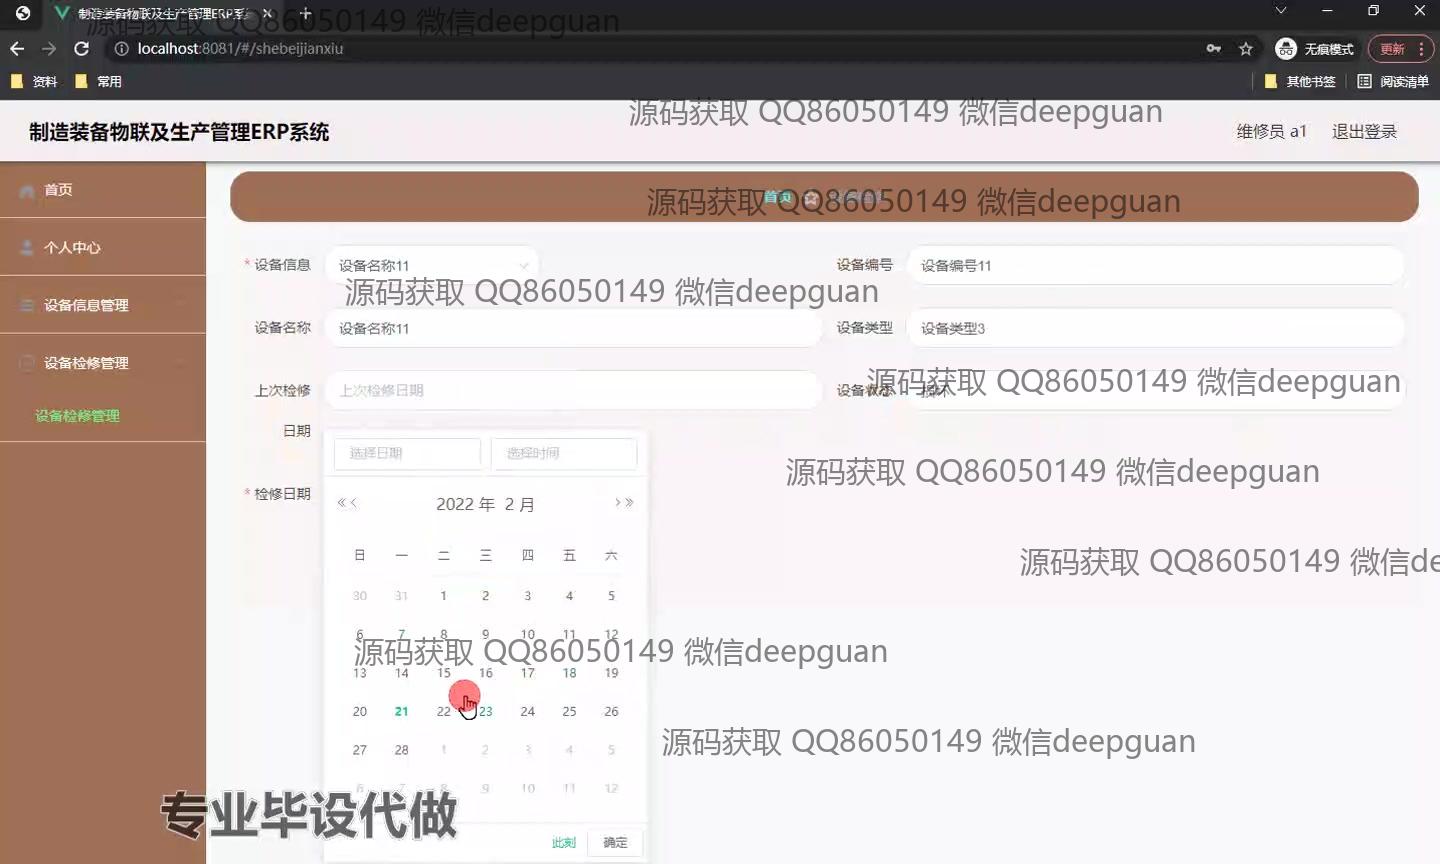The width and height of the screenshot is (1440, 864).
Task: Go to previous year in calendar
Action: (341, 503)
